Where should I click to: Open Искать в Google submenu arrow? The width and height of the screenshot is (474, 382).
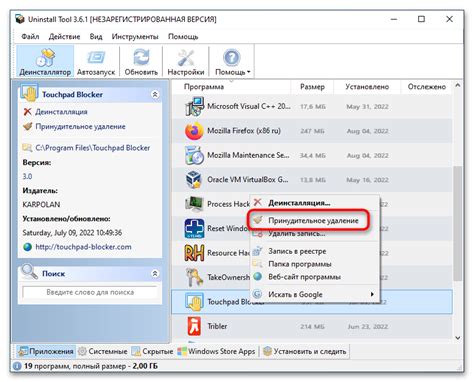click(372, 294)
